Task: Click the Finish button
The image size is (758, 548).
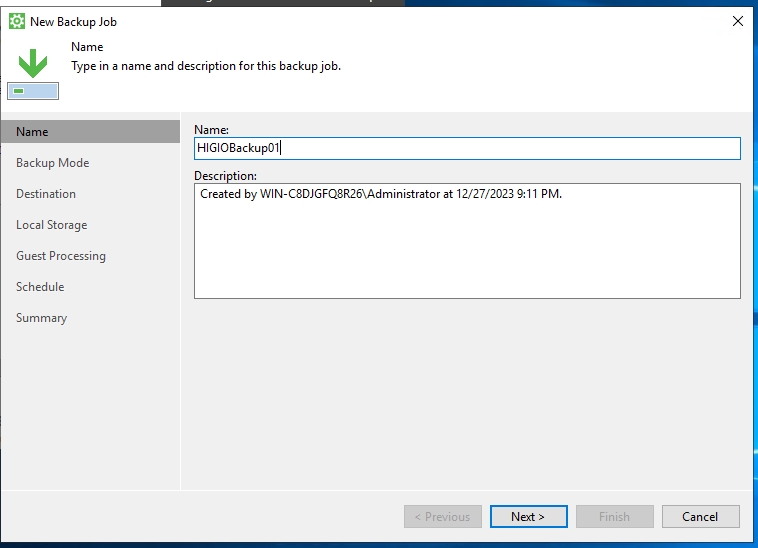Action: click(x=614, y=517)
